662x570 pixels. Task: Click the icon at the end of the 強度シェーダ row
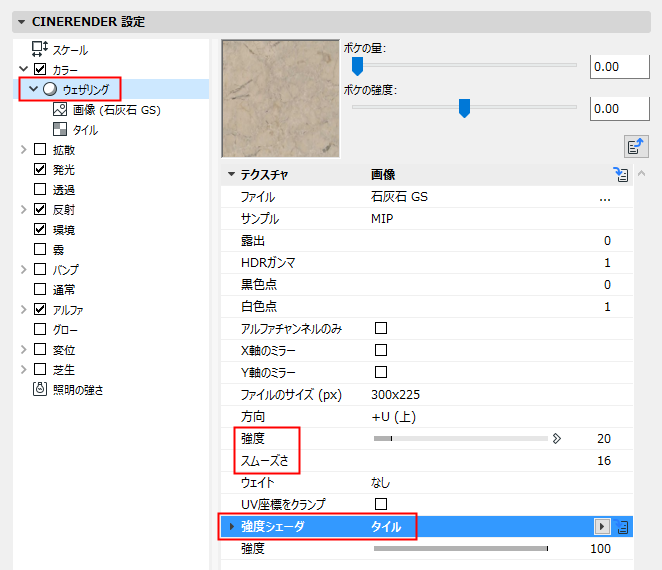pyautogui.click(x=621, y=527)
